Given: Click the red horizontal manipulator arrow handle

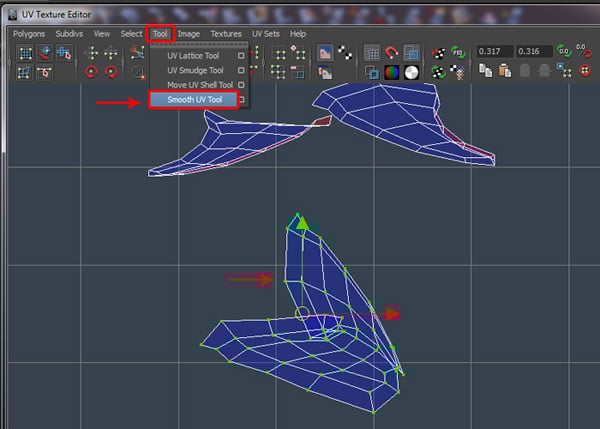Looking at the screenshot, I should click(392, 314).
